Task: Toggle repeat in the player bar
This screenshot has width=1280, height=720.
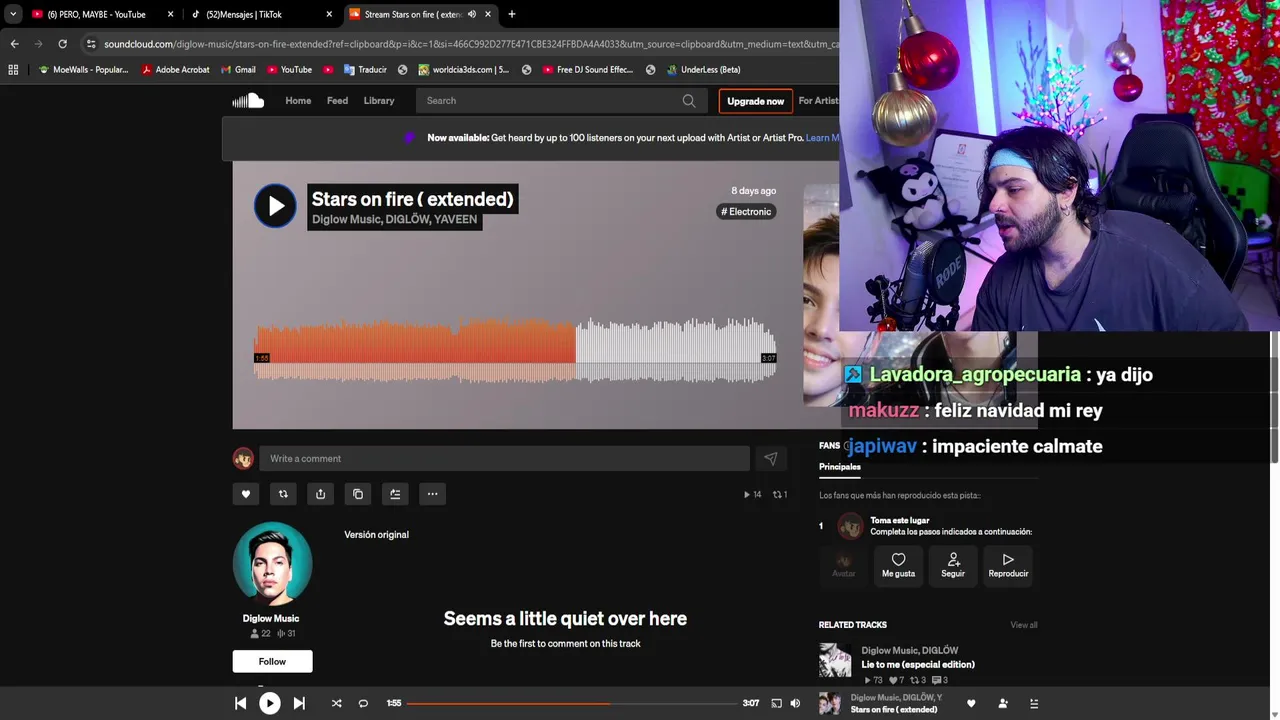Action: pyautogui.click(x=363, y=703)
